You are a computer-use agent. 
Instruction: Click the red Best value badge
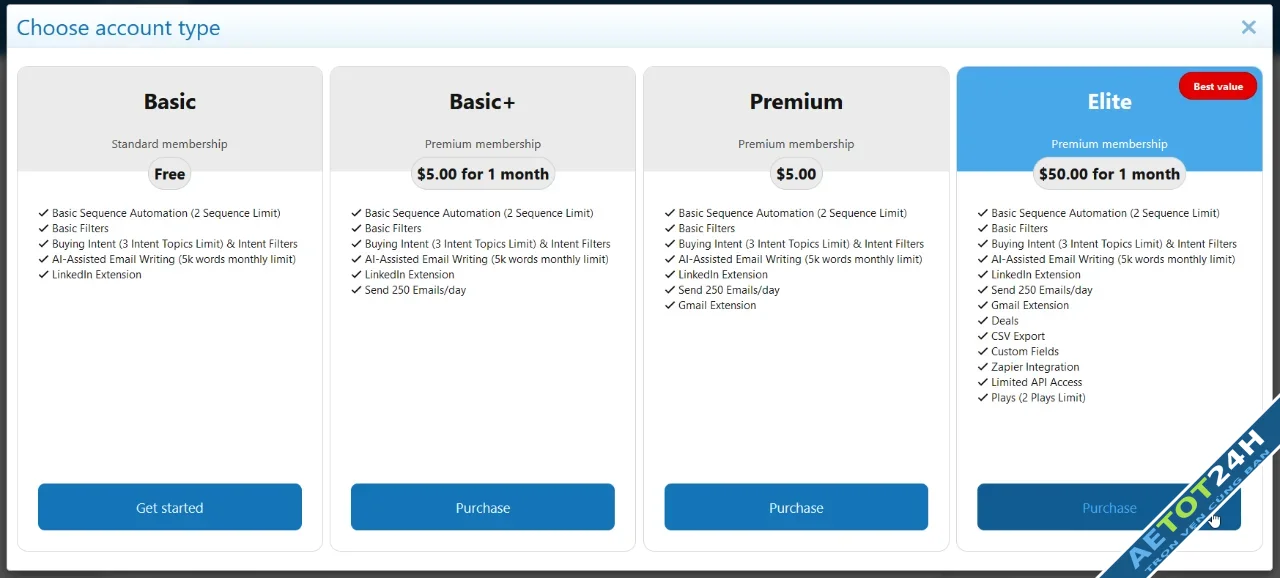(x=1217, y=86)
